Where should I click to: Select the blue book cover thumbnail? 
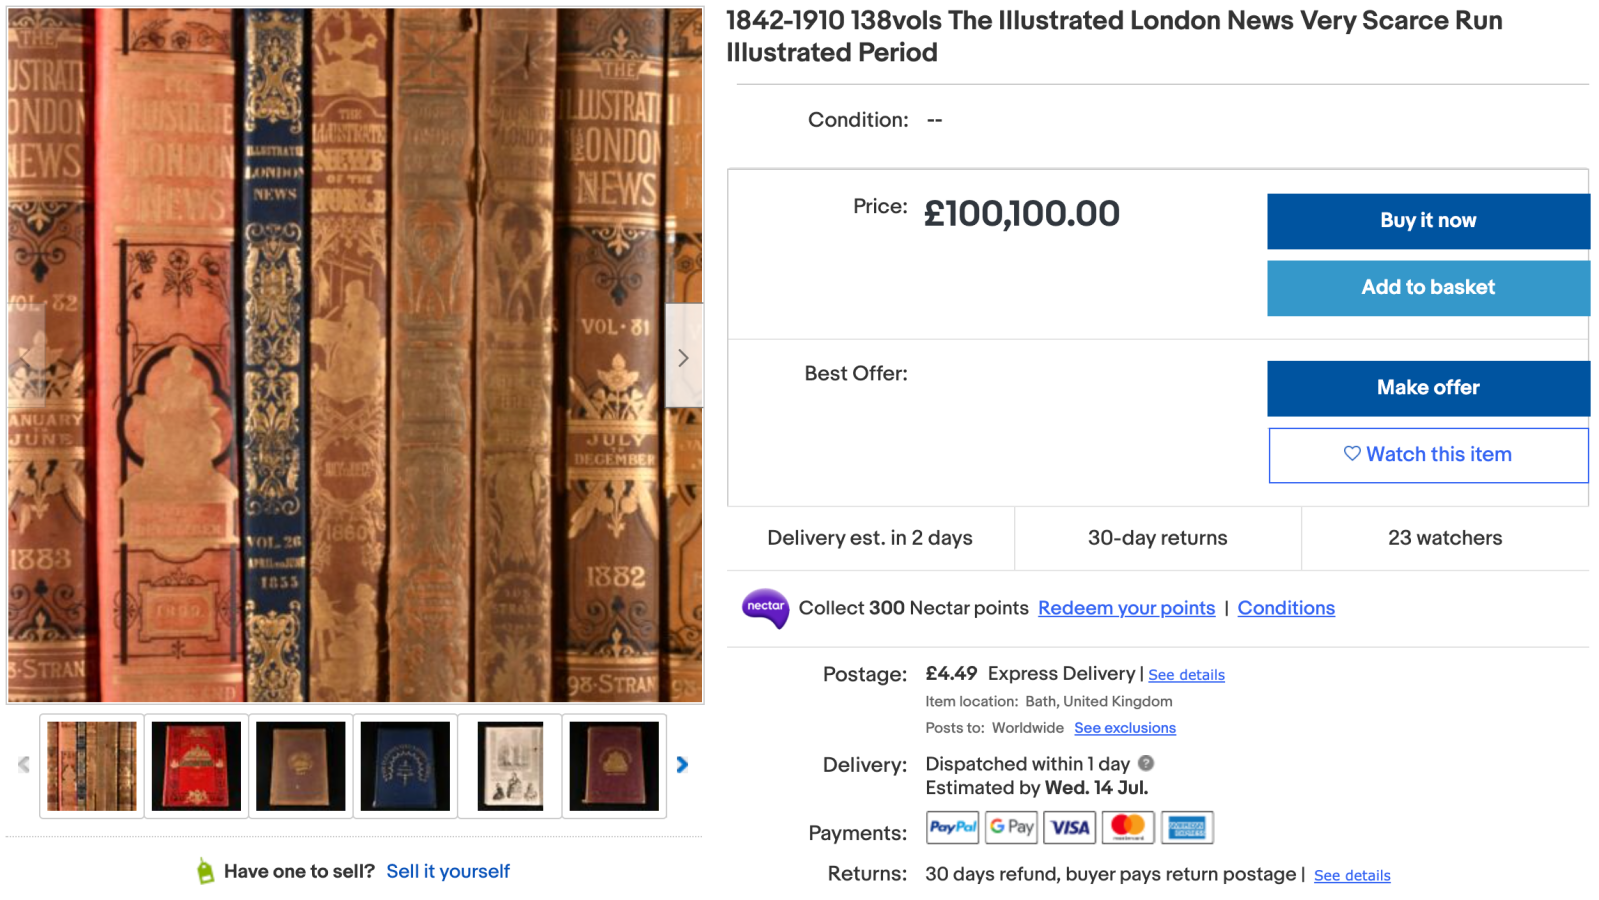(405, 766)
